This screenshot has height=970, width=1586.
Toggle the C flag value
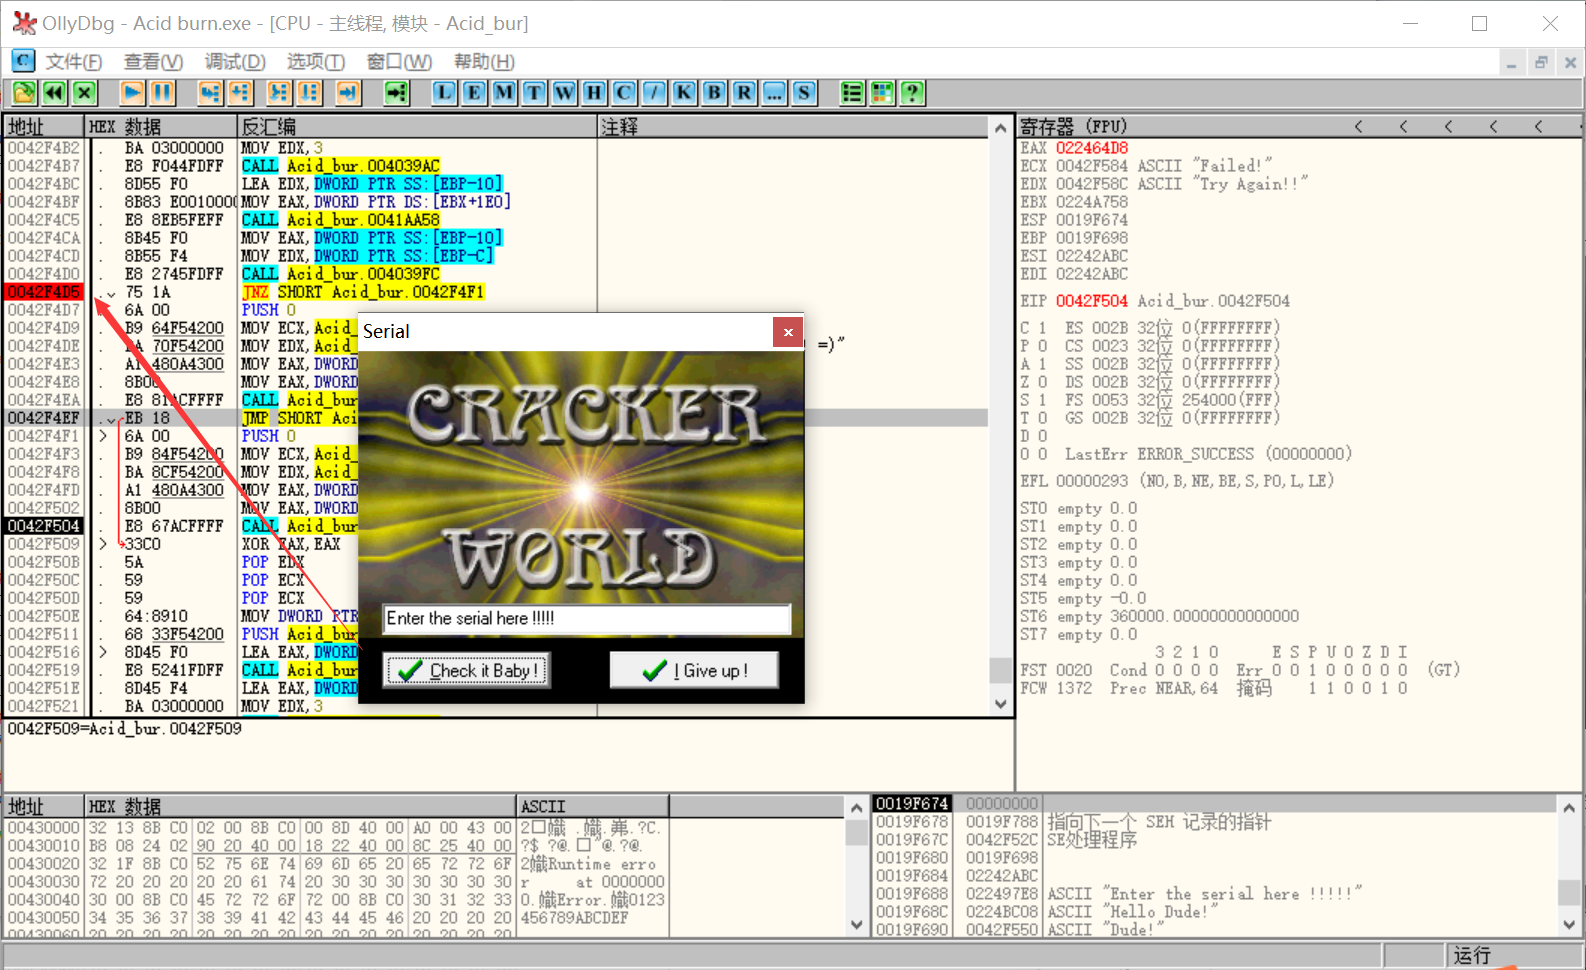click(1042, 328)
